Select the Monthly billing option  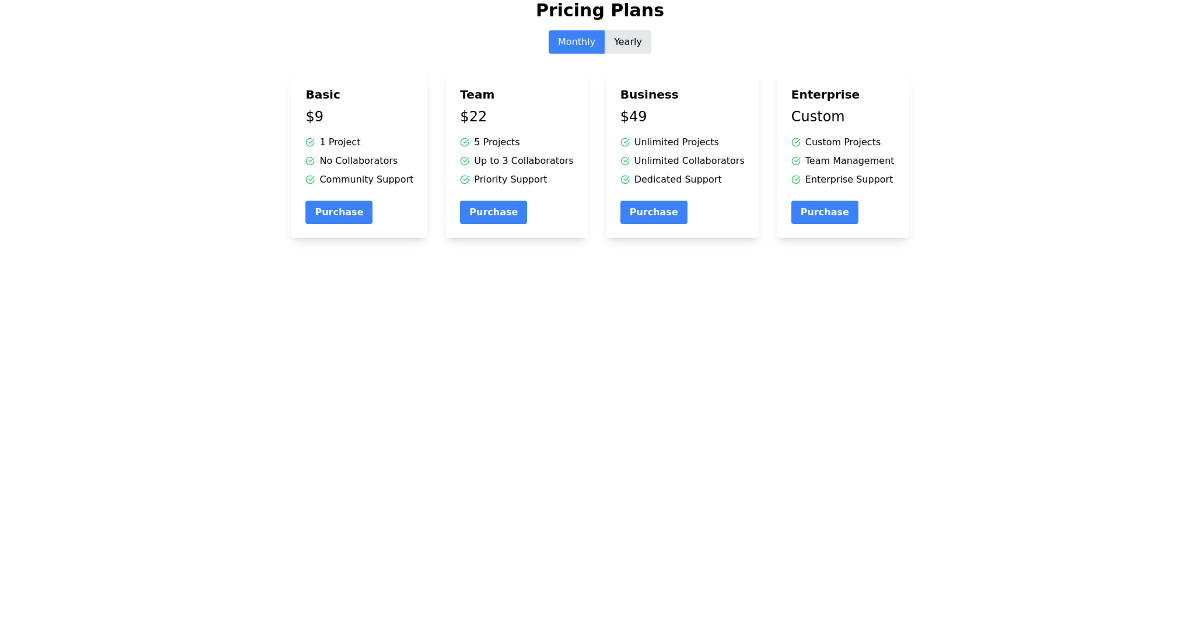point(576,41)
